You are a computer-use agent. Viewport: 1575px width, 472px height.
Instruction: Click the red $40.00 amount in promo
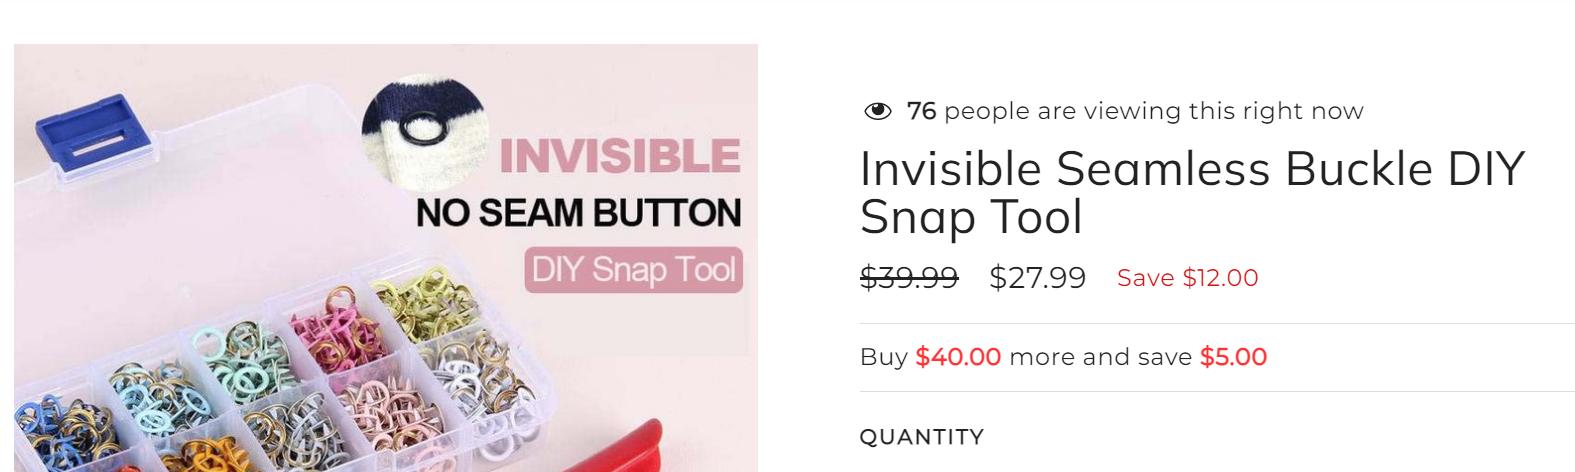pyautogui.click(x=957, y=357)
